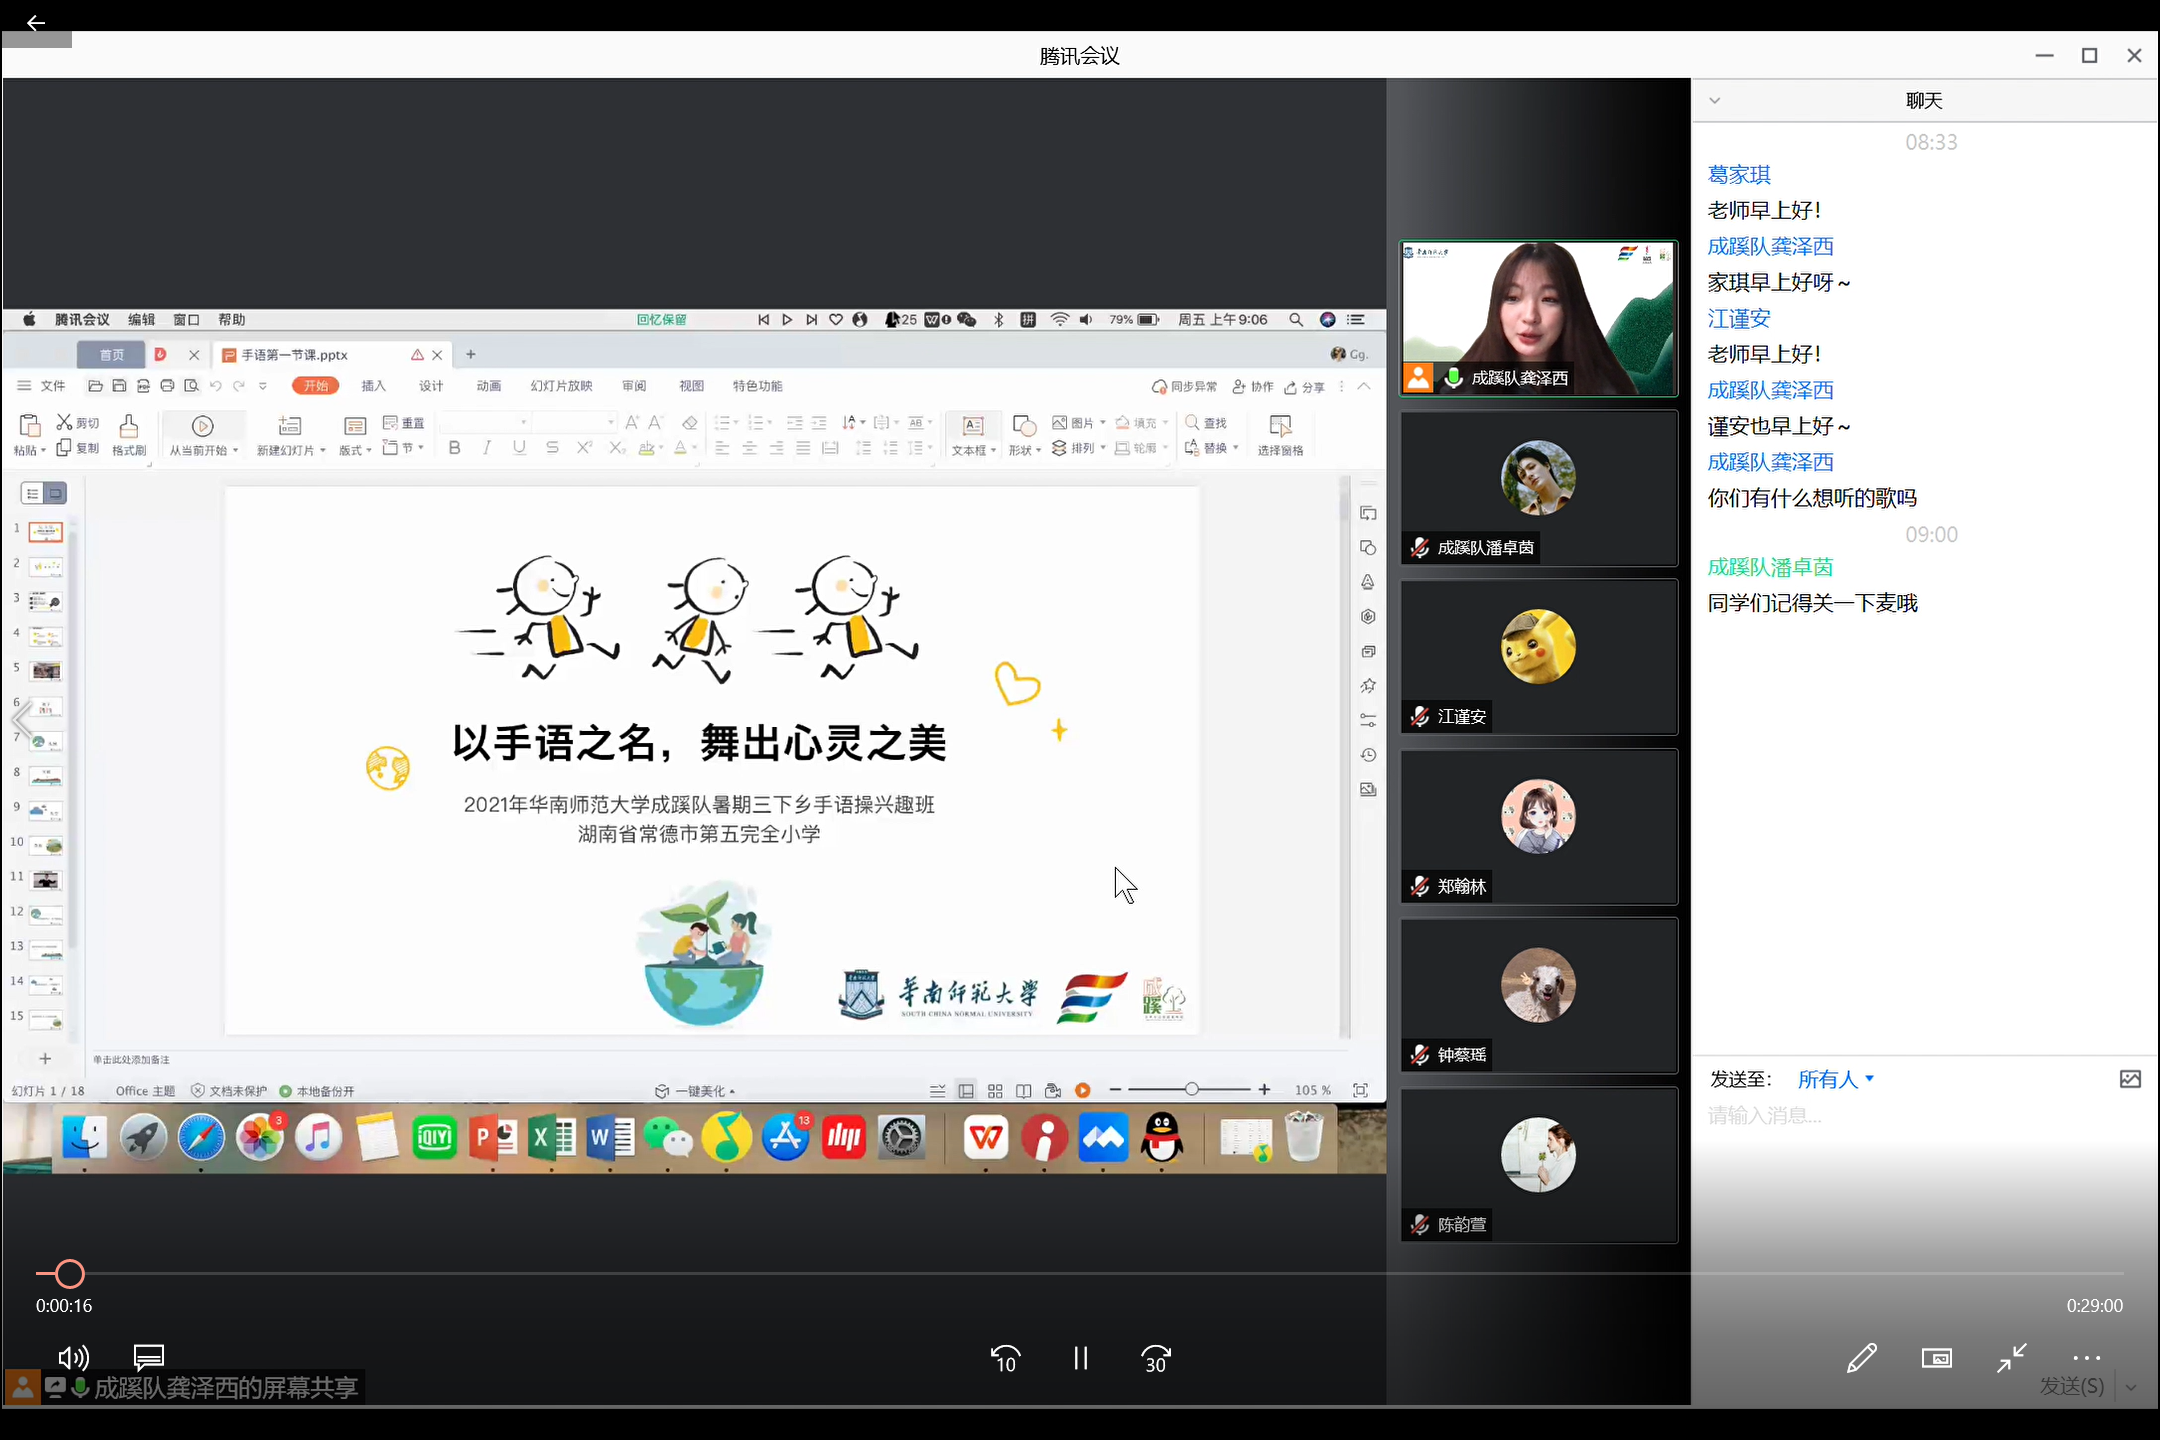
Task: Open the 插入 ribbon tab in WPS
Action: pos(373,386)
